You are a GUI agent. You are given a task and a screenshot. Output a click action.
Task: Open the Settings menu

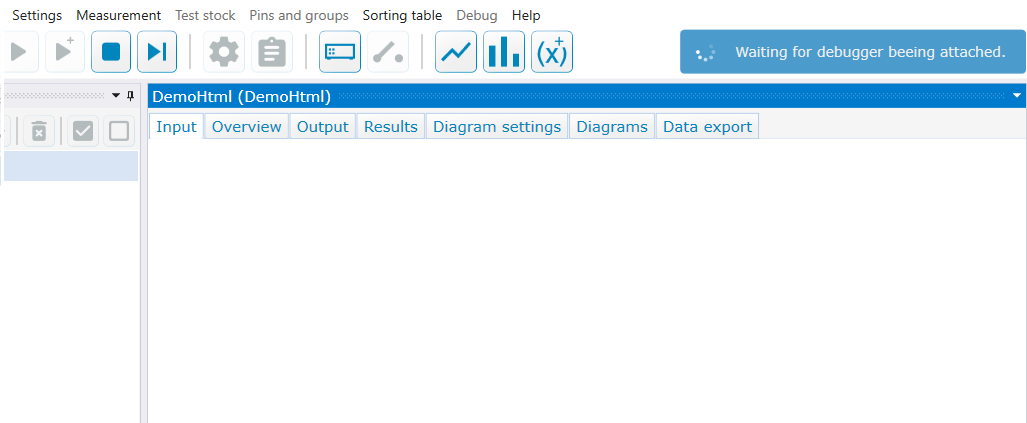click(x=37, y=15)
